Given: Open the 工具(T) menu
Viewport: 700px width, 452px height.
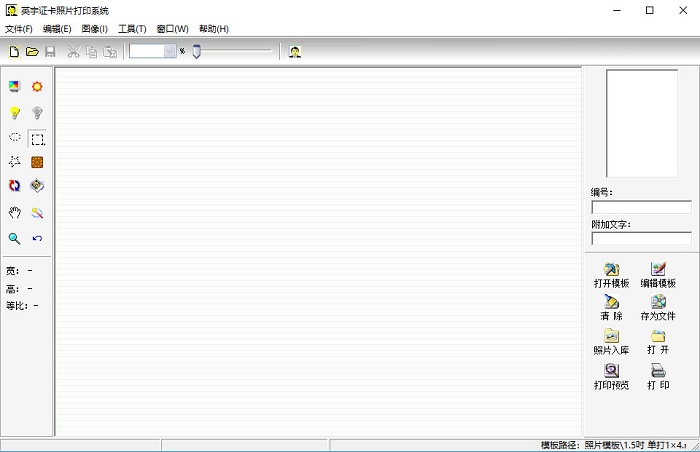Looking at the screenshot, I should coord(132,29).
